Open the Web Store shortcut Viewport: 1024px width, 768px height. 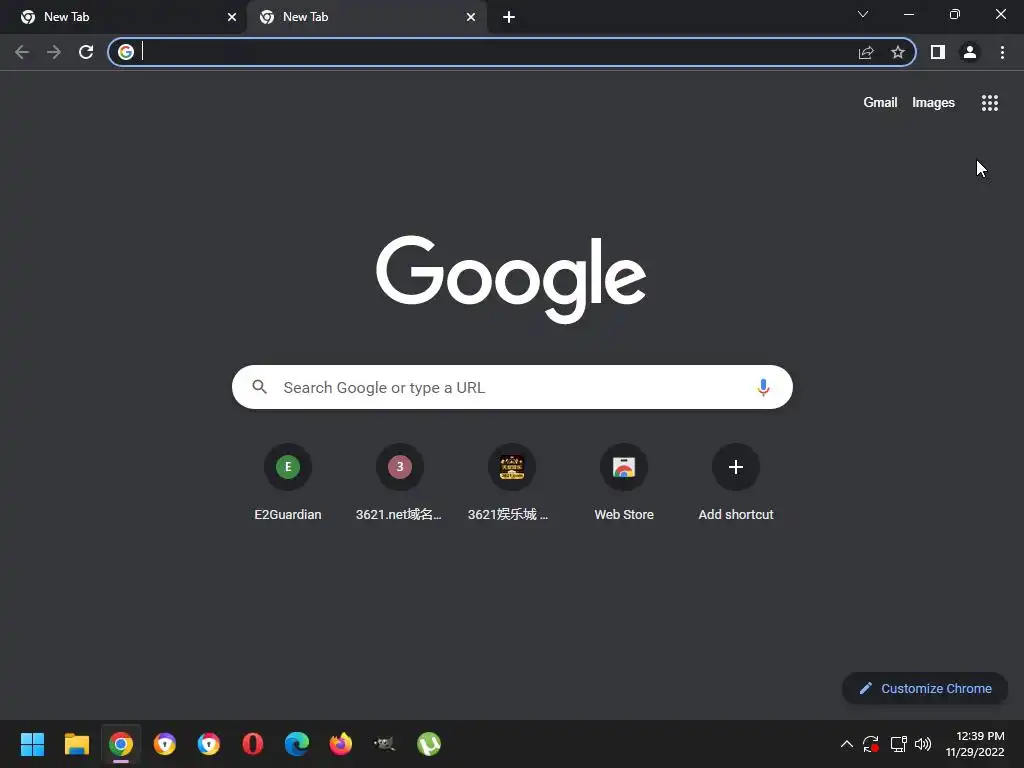[x=624, y=483]
